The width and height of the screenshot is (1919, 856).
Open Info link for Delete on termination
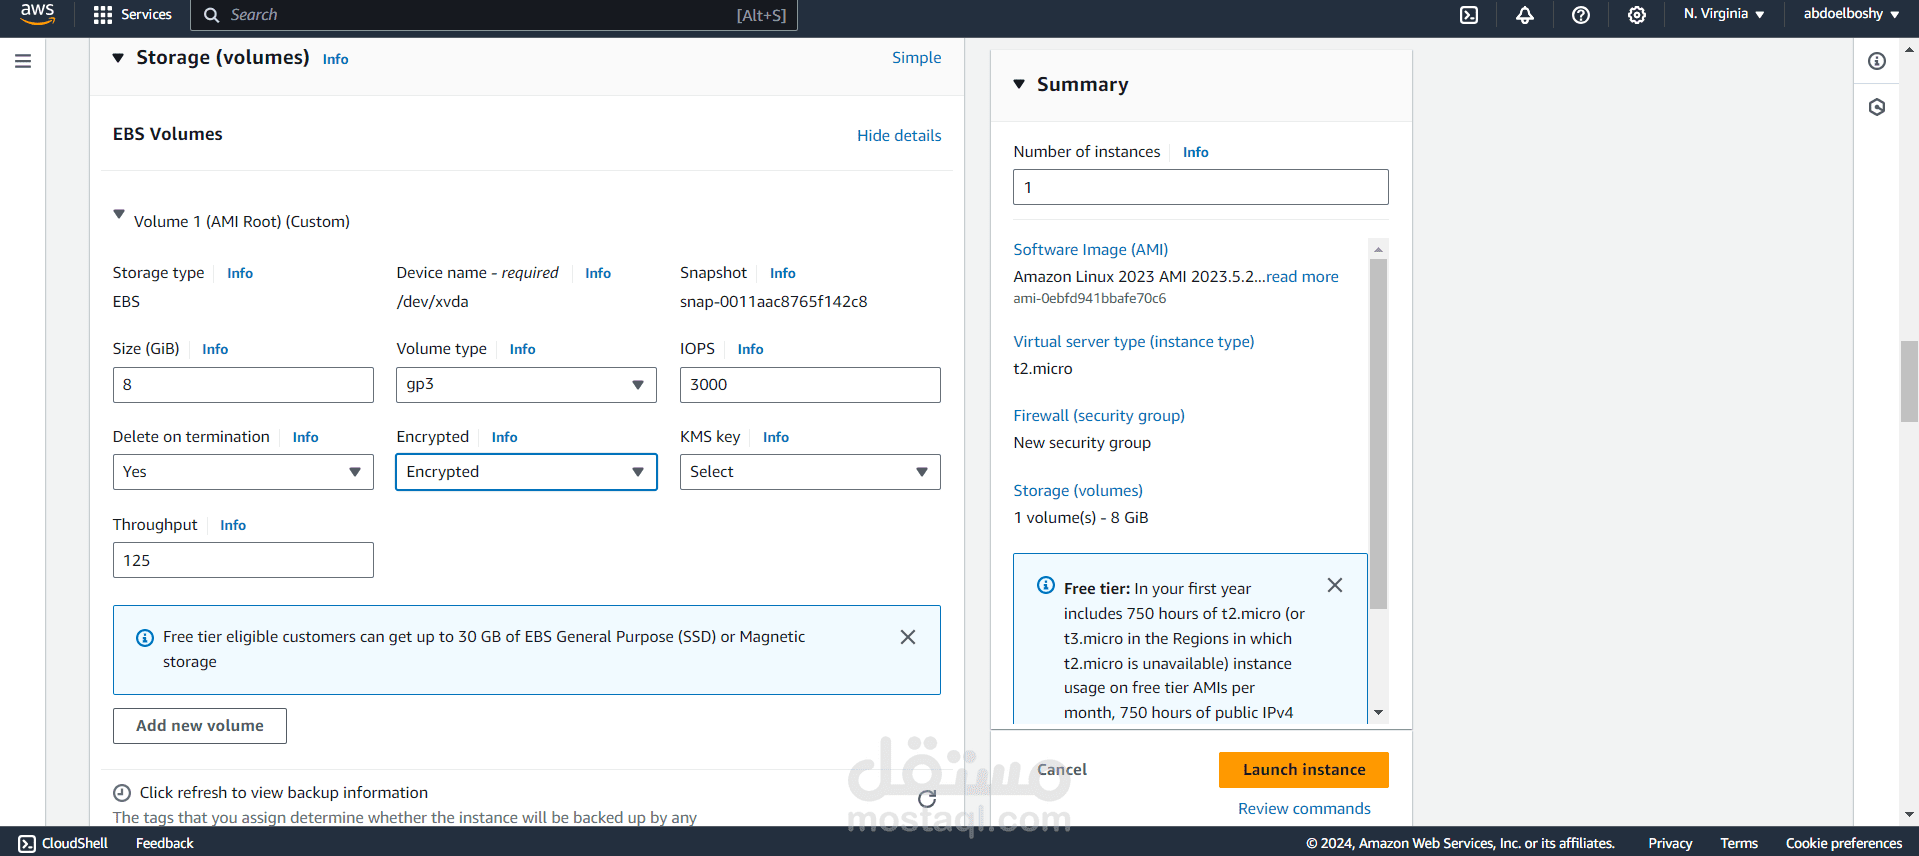point(305,437)
